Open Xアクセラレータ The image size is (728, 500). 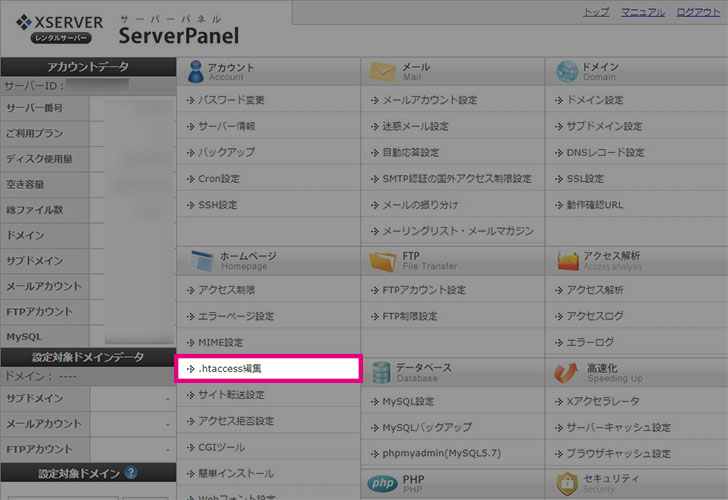(x=603, y=401)
